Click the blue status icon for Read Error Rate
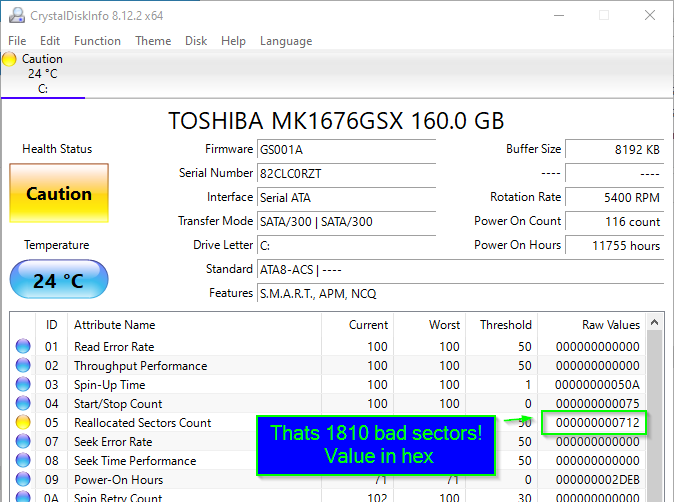This screenshot has height=502, width=674. [23, 346]
